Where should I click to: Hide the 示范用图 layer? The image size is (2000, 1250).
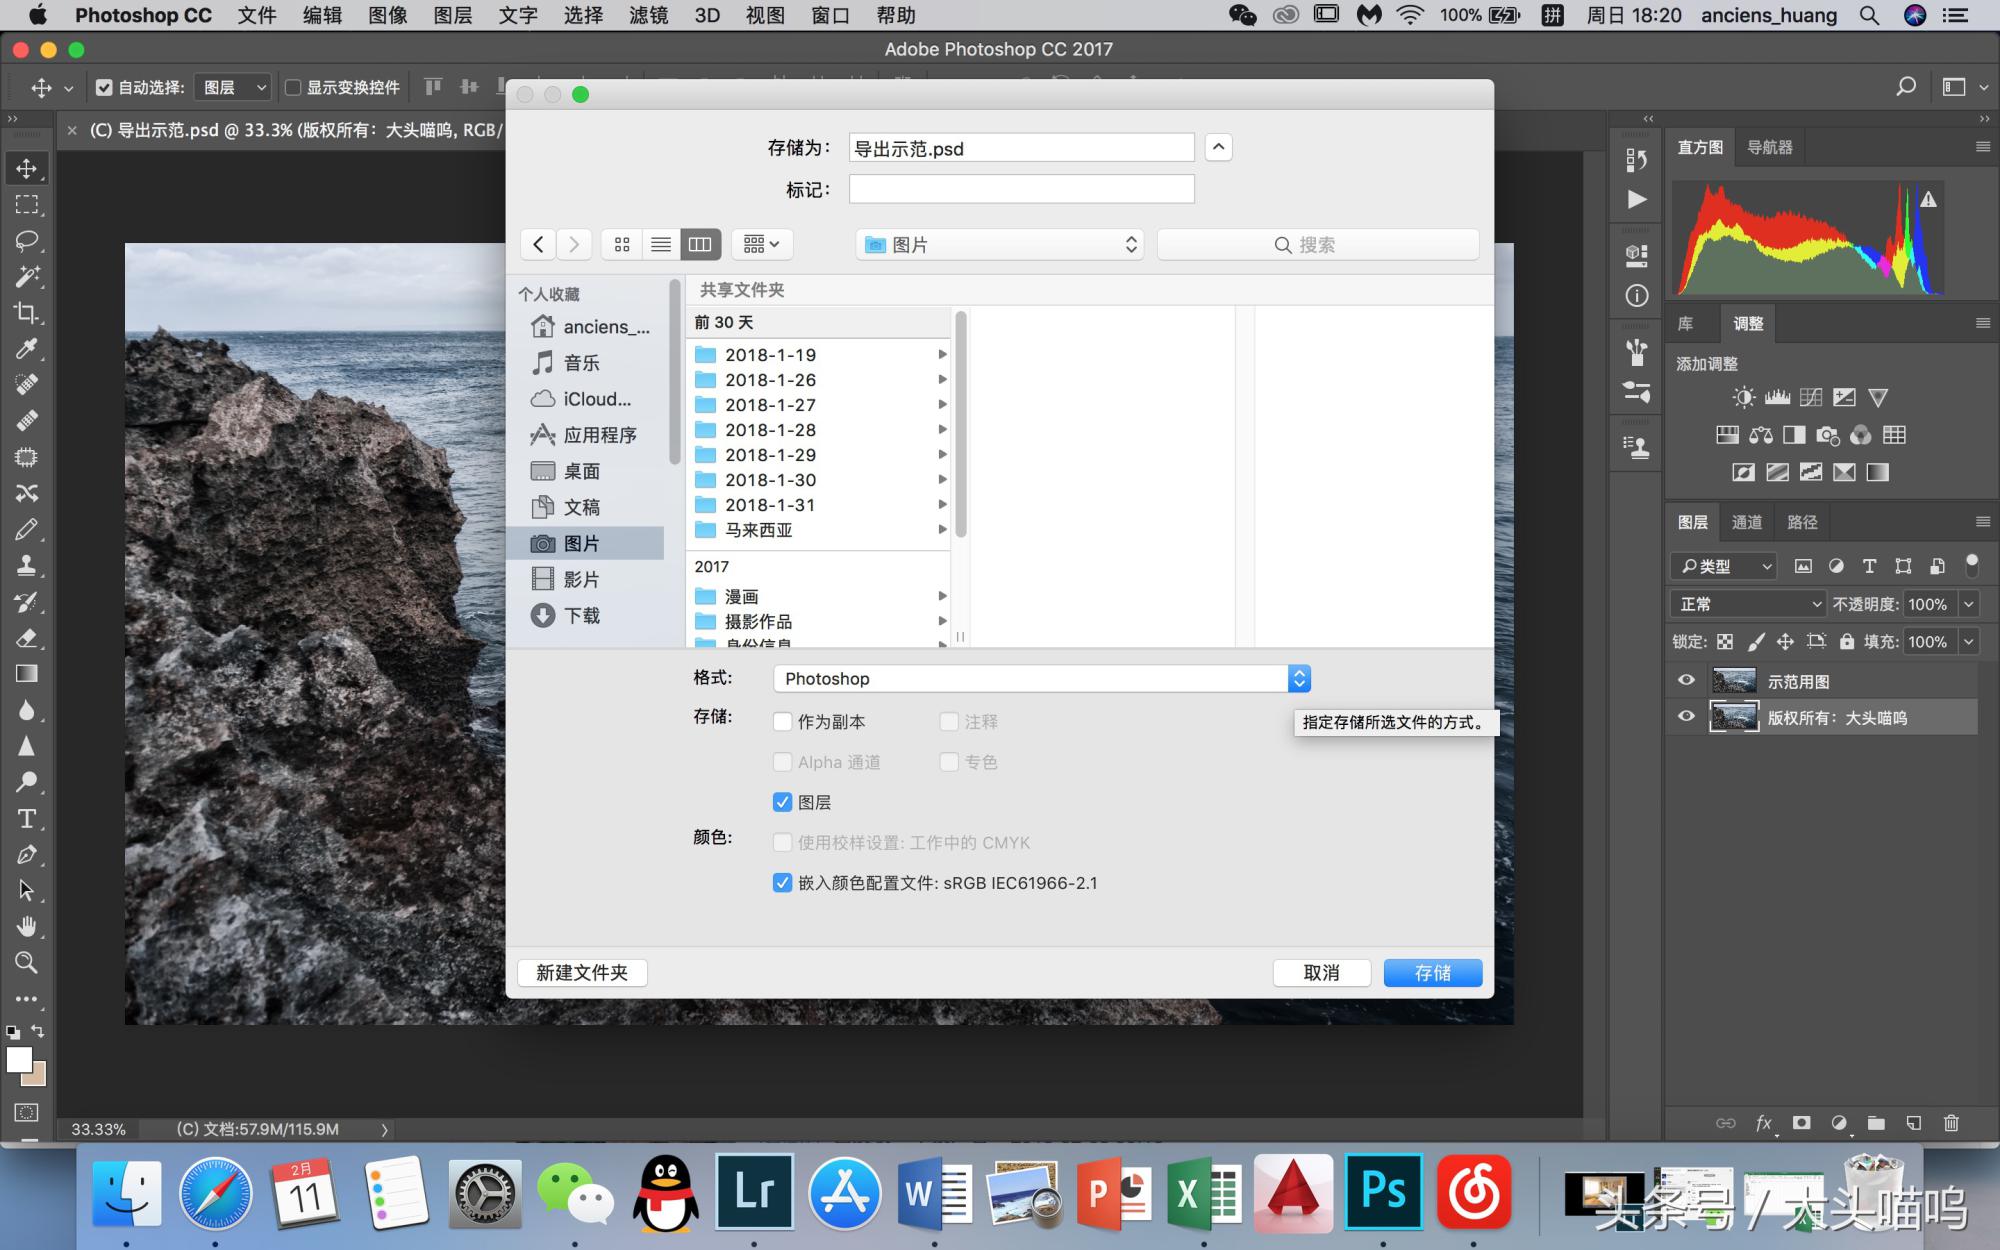coord(1686,680)
